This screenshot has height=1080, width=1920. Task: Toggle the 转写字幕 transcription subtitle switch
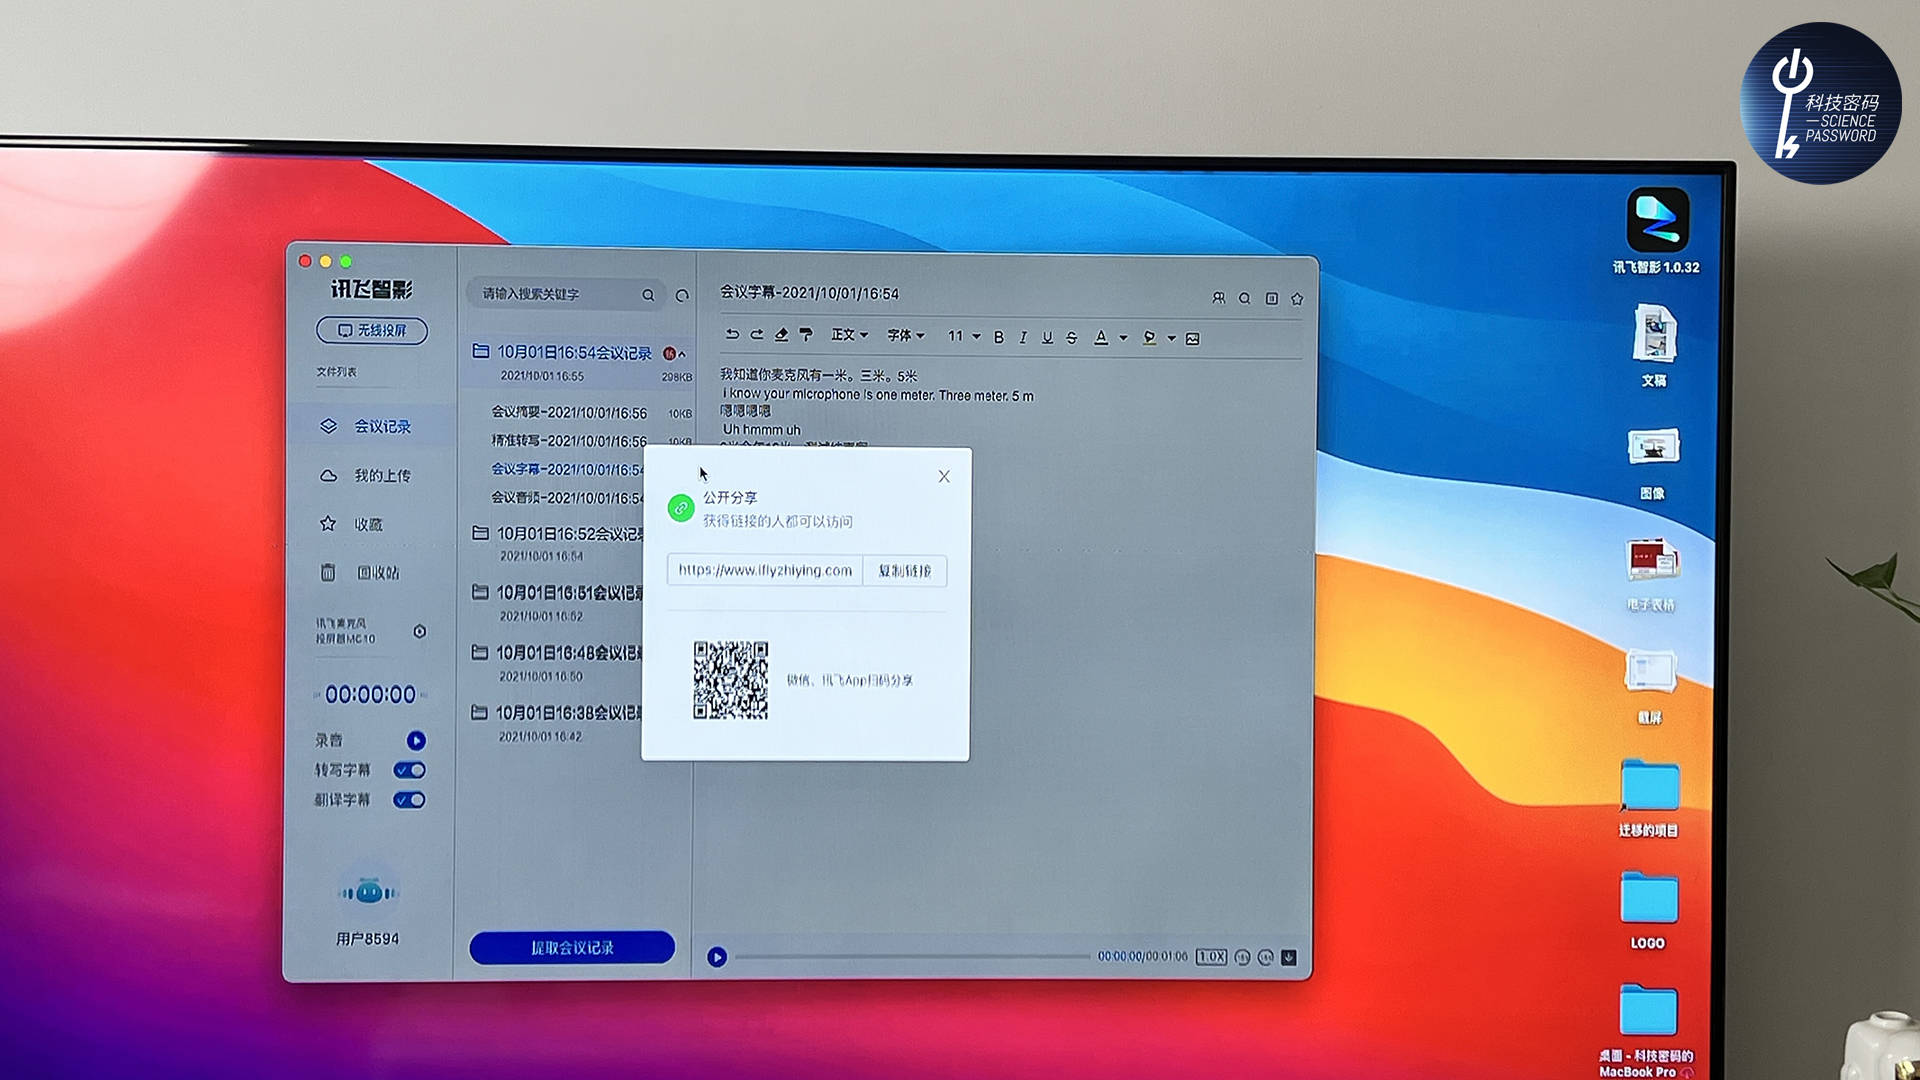409,770
